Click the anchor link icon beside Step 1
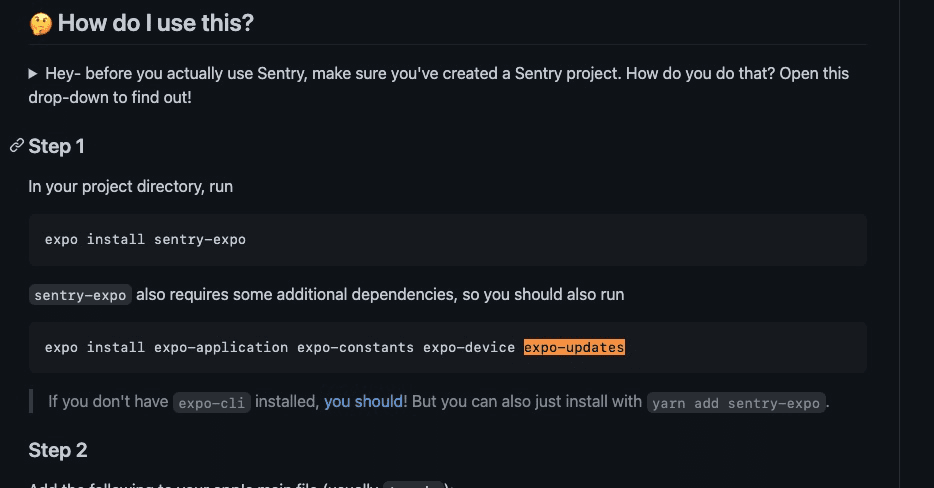934x488 pixels. click(17, 145)
